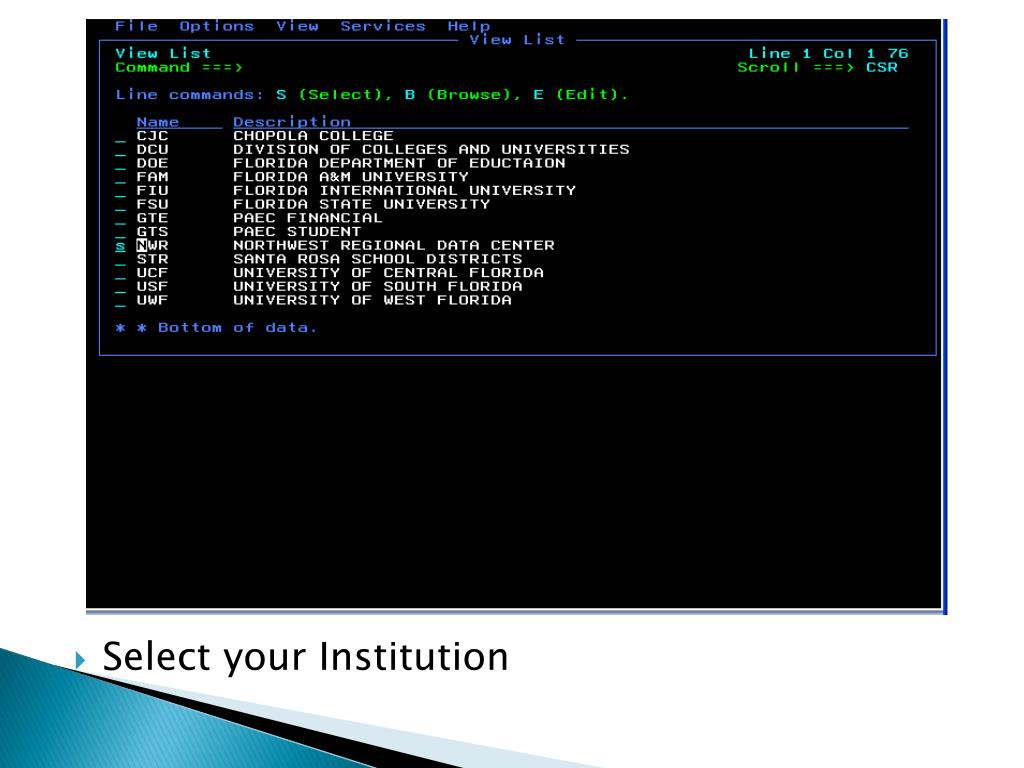Select the FIU name entry
Image resolution: width=1024 pixels, height=768 pixels.
152,191
